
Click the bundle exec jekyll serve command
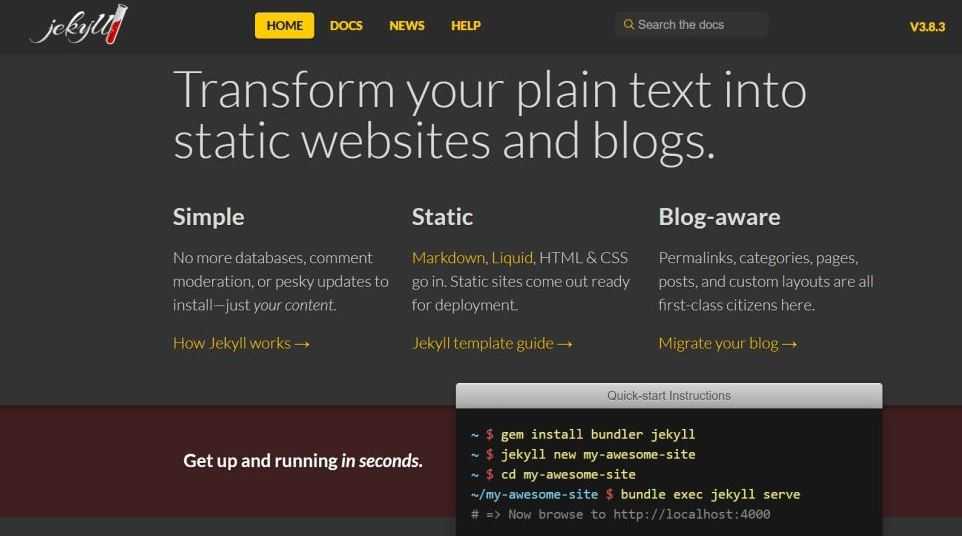tap(710, 494)
